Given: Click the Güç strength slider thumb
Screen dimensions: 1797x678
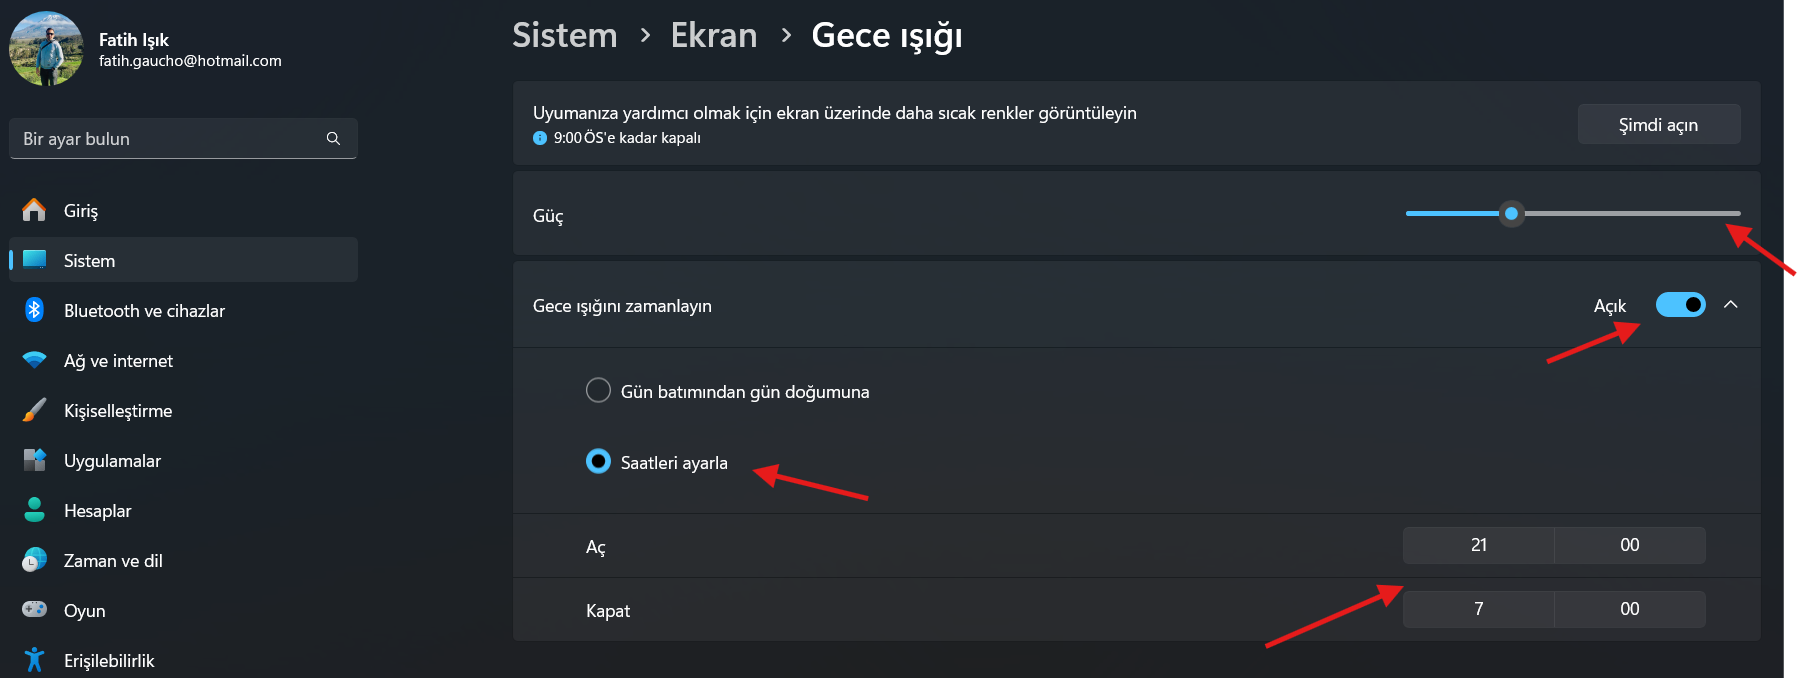Looking at the screenshot, I should point(1512,213).
